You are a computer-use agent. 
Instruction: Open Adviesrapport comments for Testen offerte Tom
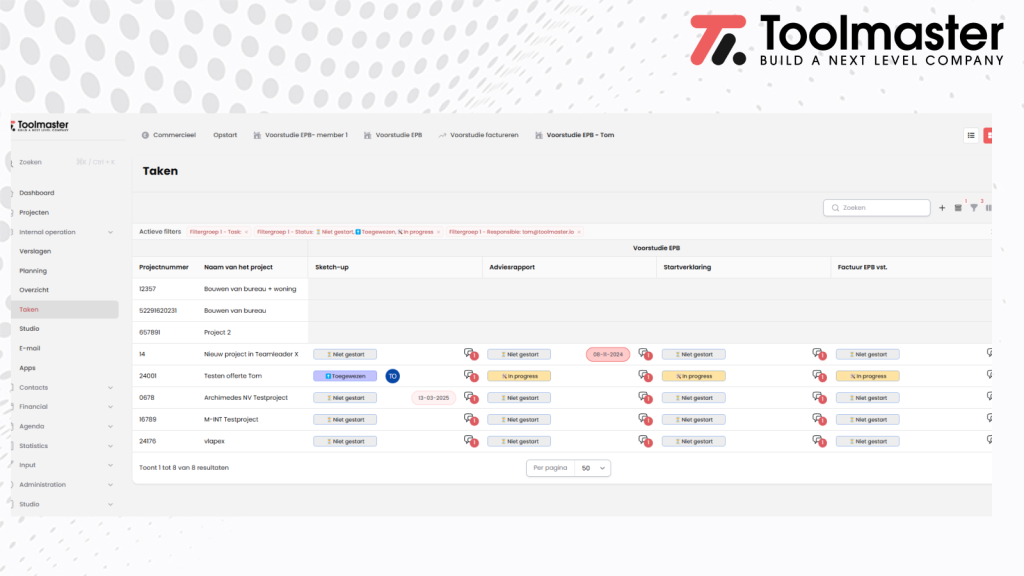(645, 376)
